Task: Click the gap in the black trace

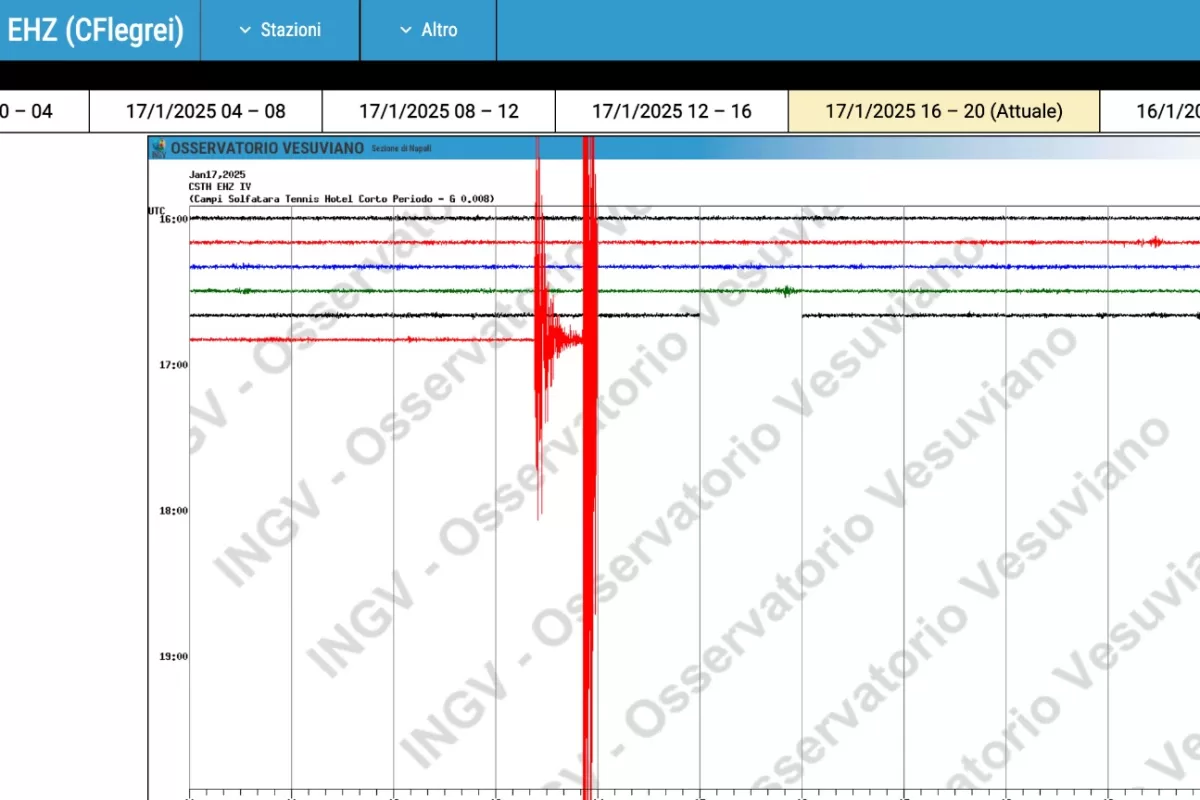Action: (750, 316)
